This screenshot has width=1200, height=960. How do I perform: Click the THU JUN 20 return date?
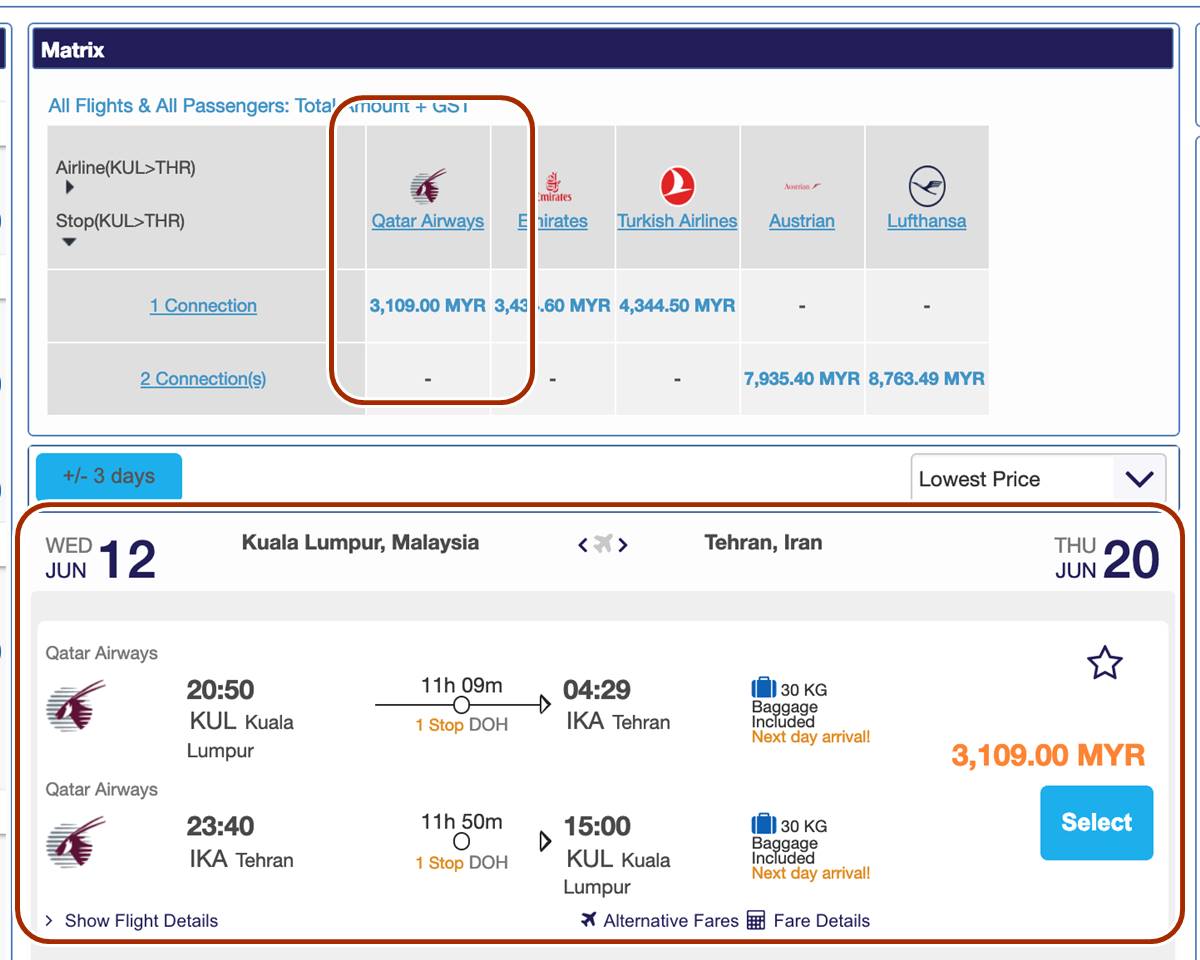coord(1107,558)
